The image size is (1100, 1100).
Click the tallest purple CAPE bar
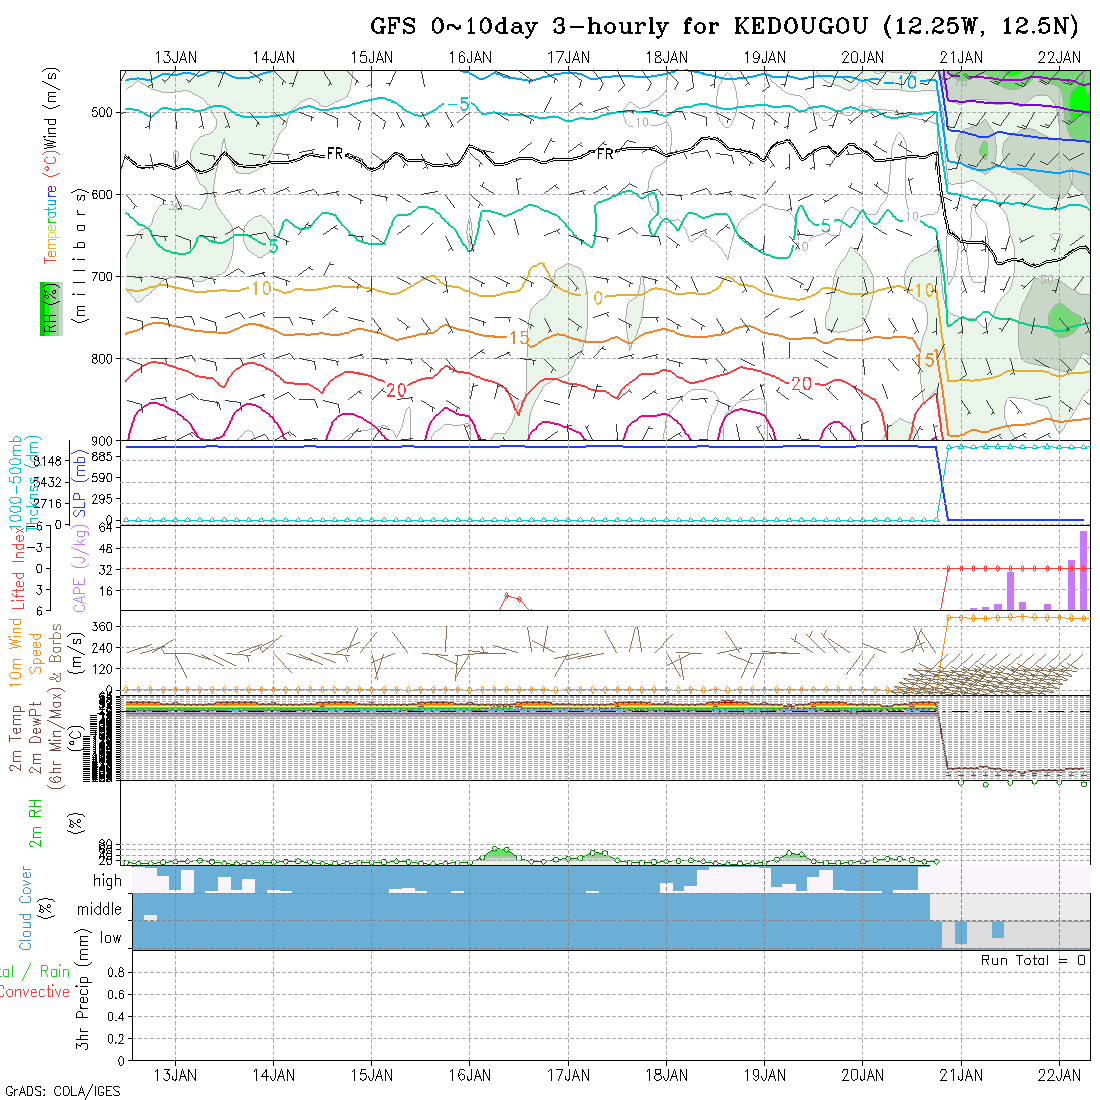(x=1083, y=570)
